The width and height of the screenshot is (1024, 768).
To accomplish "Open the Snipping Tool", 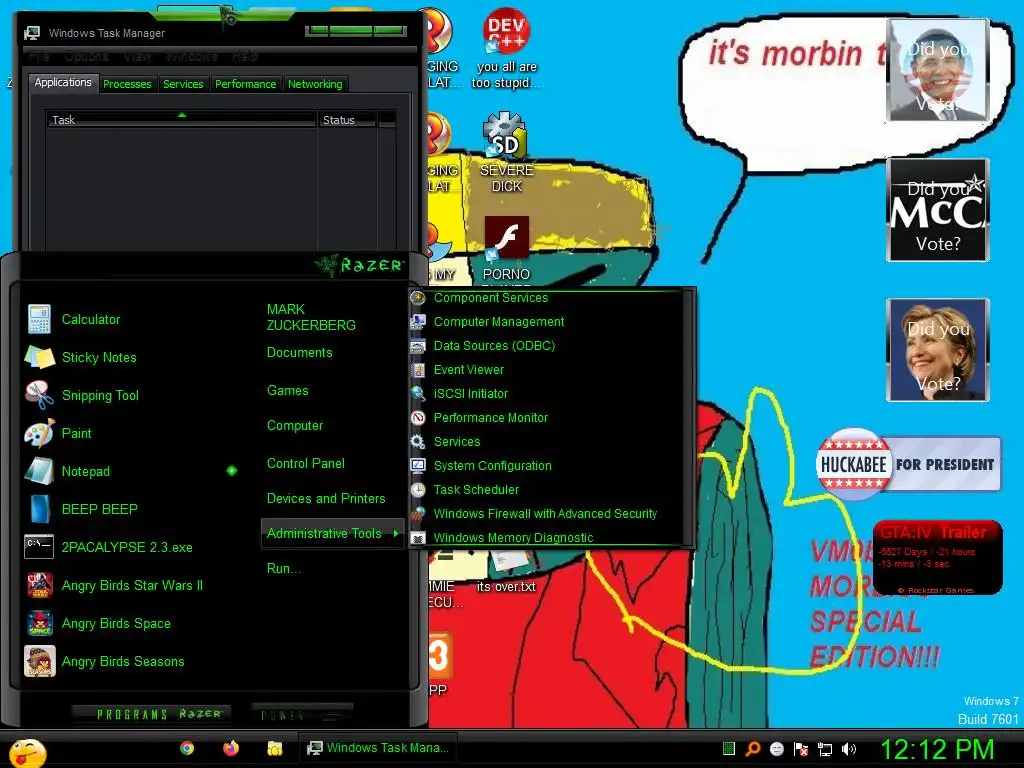I will (83, 395).
